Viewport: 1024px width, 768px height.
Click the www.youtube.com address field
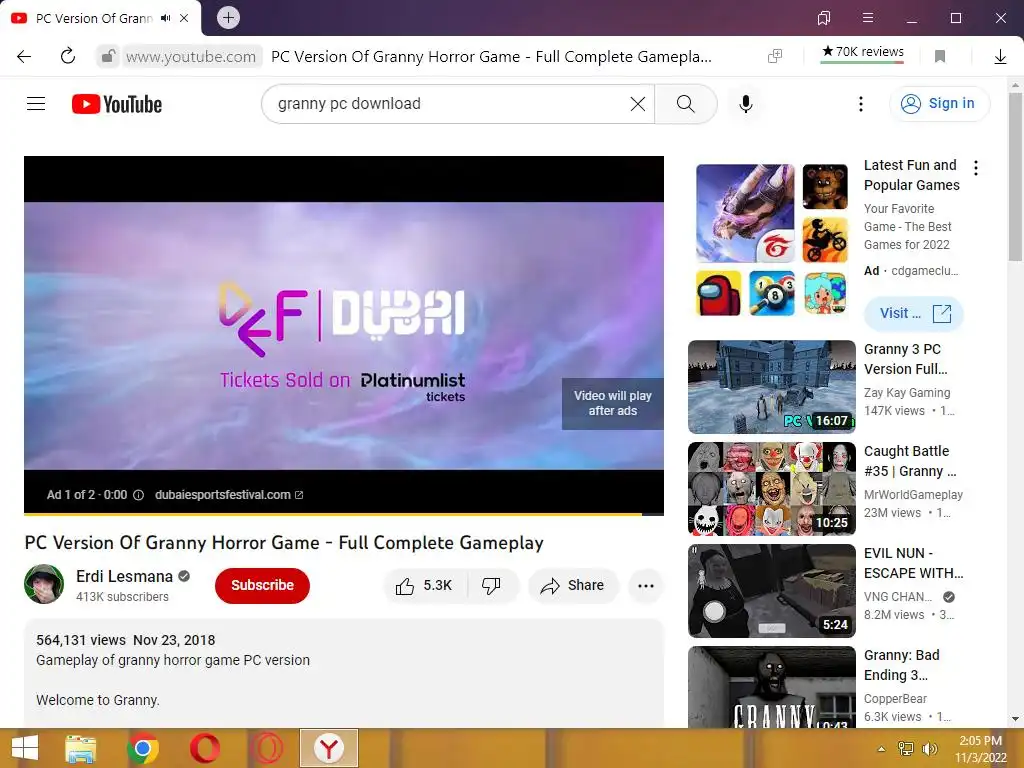pyautogui.click(x=191, y=57)
